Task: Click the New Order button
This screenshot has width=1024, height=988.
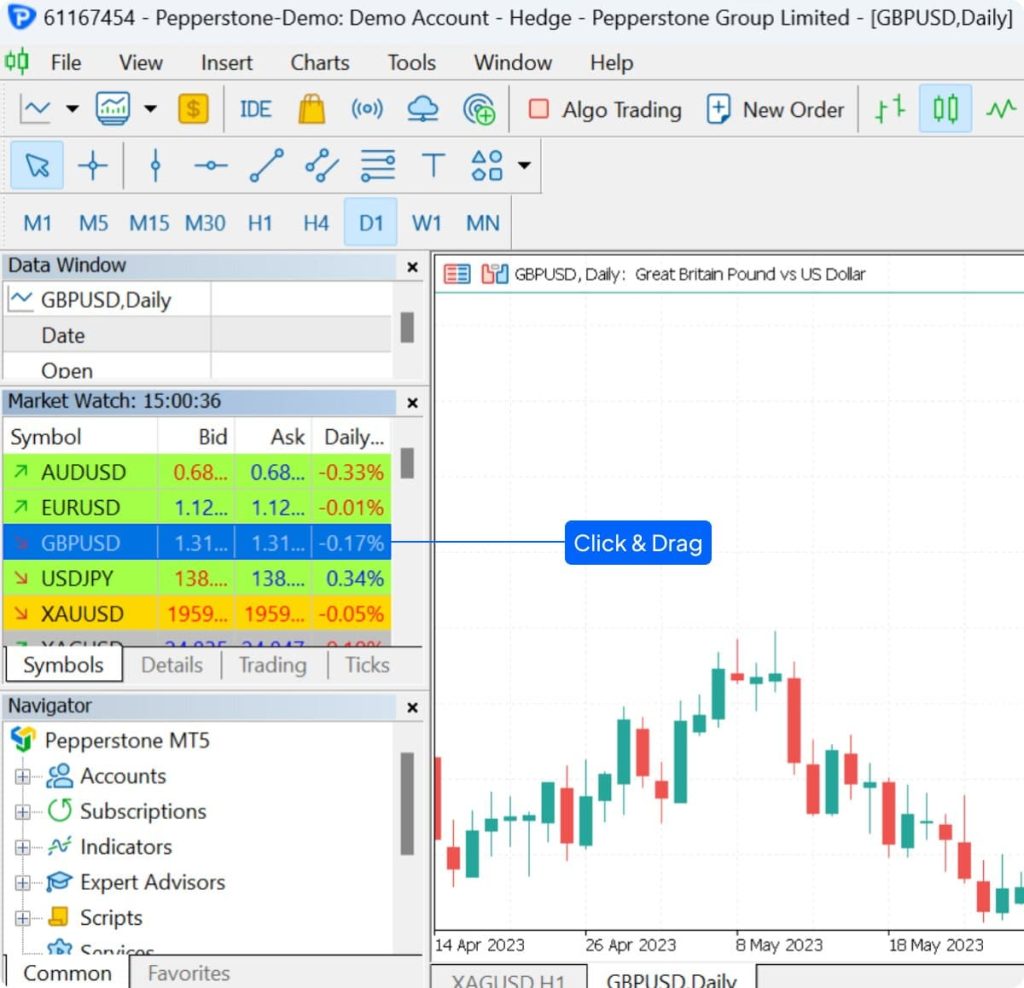Action: [x=775, y=109]
